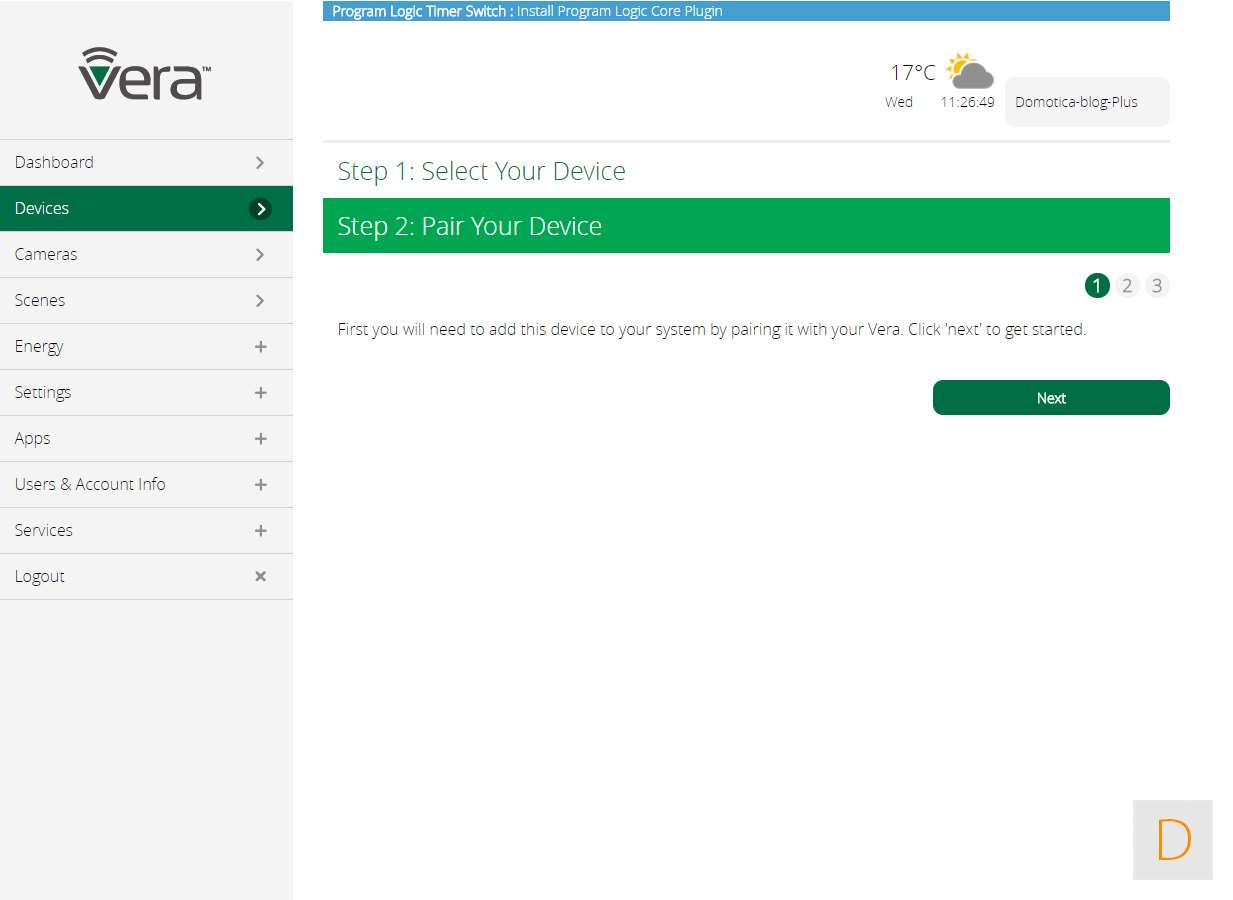Screen dimensions: 1233x900
Task: Click the Logout X icon
Action: (260, 576)
